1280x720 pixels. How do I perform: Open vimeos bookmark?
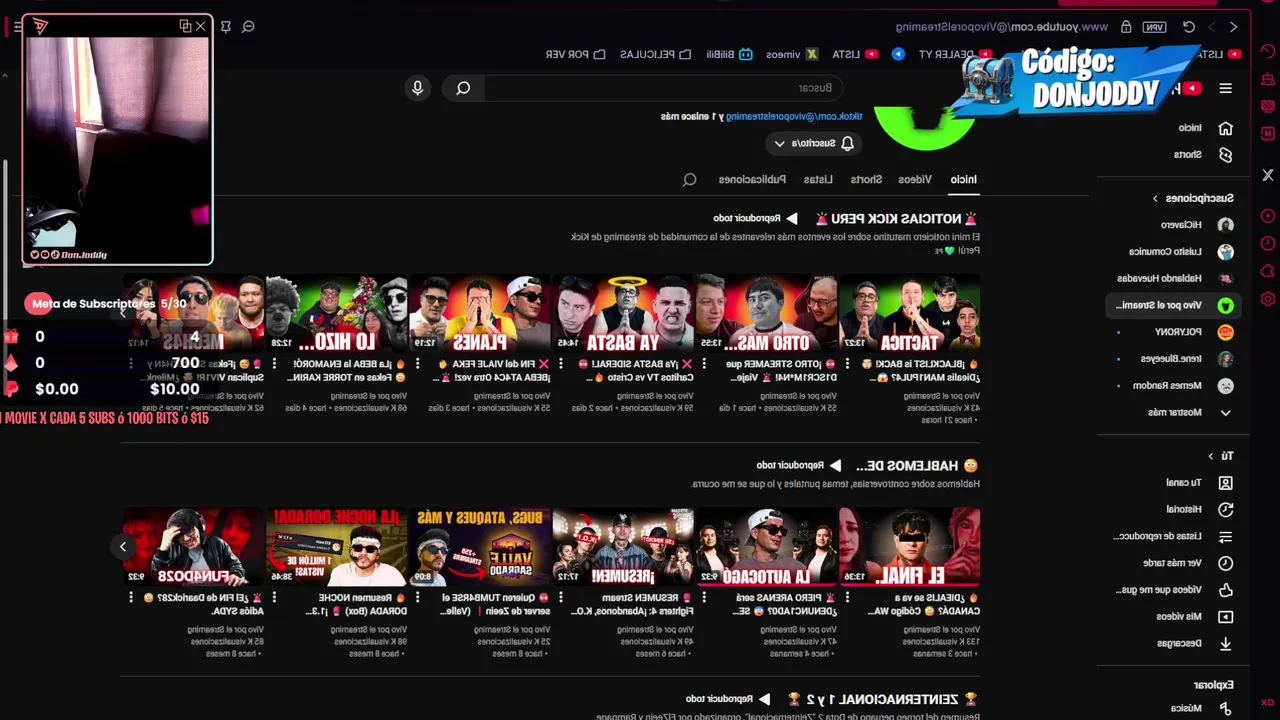coord(792,54)
